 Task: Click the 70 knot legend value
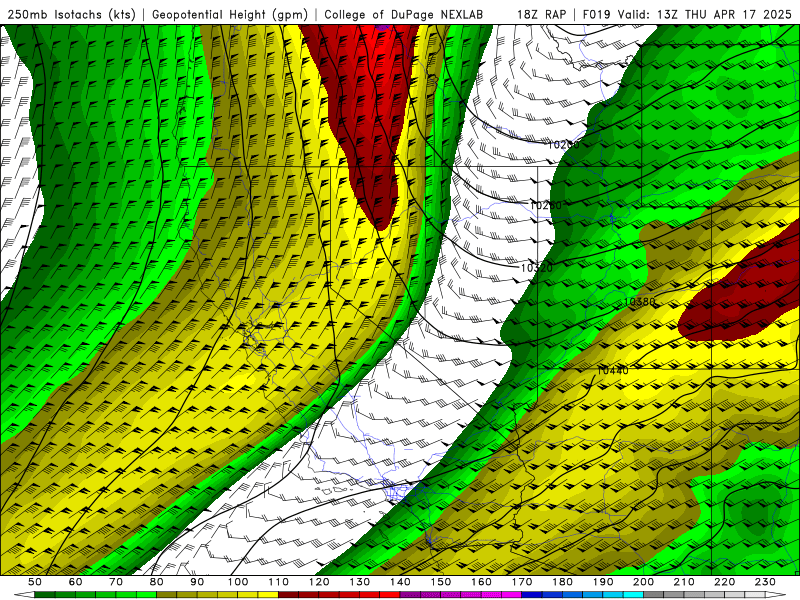coord(116,582)
